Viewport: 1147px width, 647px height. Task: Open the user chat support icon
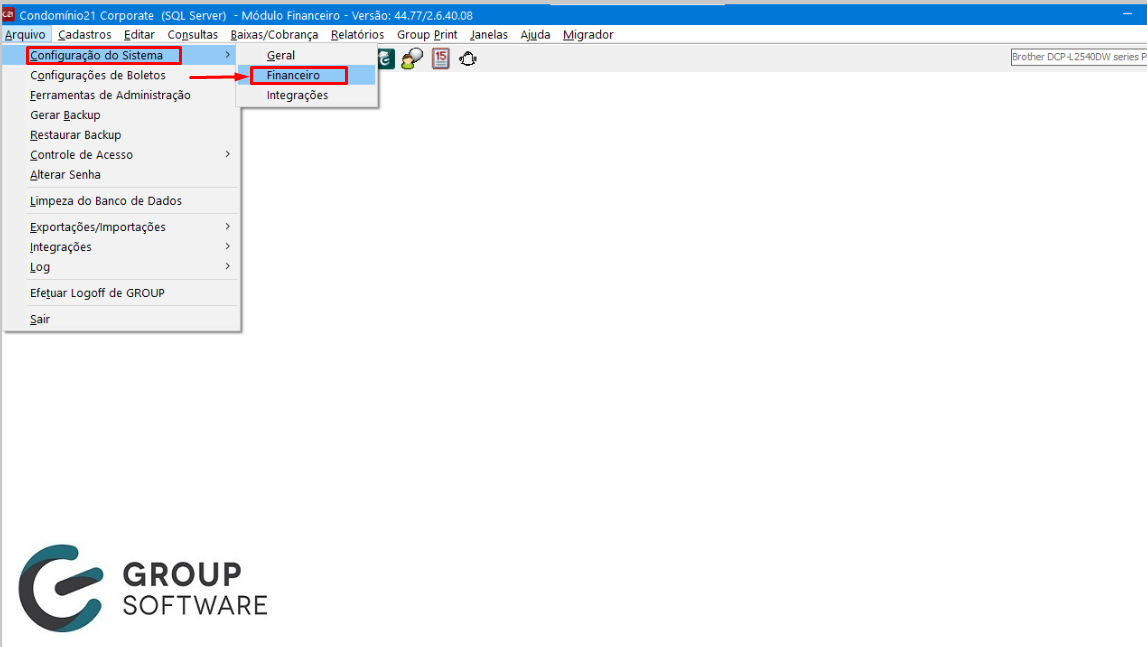point(412,59)
